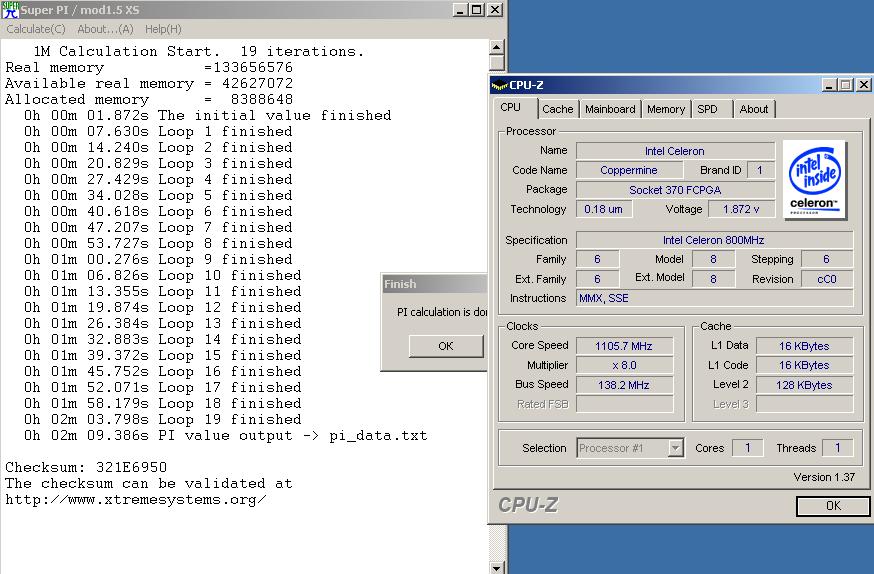Click the 'PI value output -> pi_data.txt' line
Screen dimensions: 874x574
(x=225, y=435)
